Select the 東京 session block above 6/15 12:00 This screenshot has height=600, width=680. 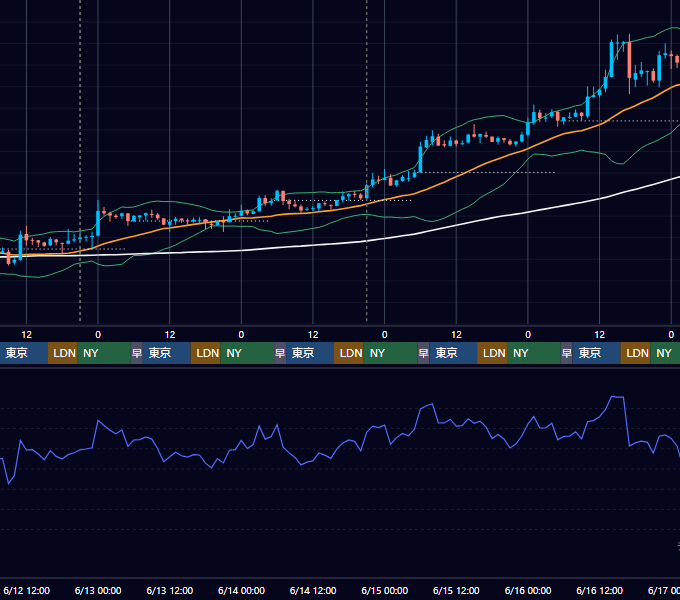(x=453, y=353)
